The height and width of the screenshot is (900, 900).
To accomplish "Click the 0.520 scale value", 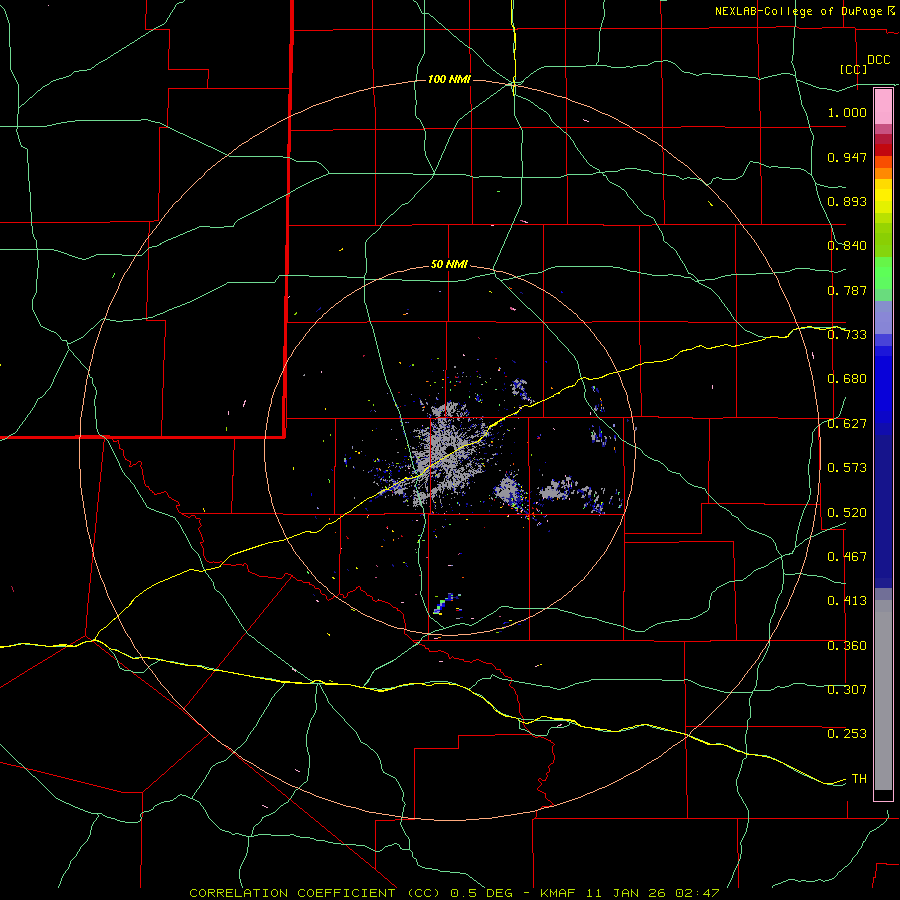I will (x=847, y=513).
